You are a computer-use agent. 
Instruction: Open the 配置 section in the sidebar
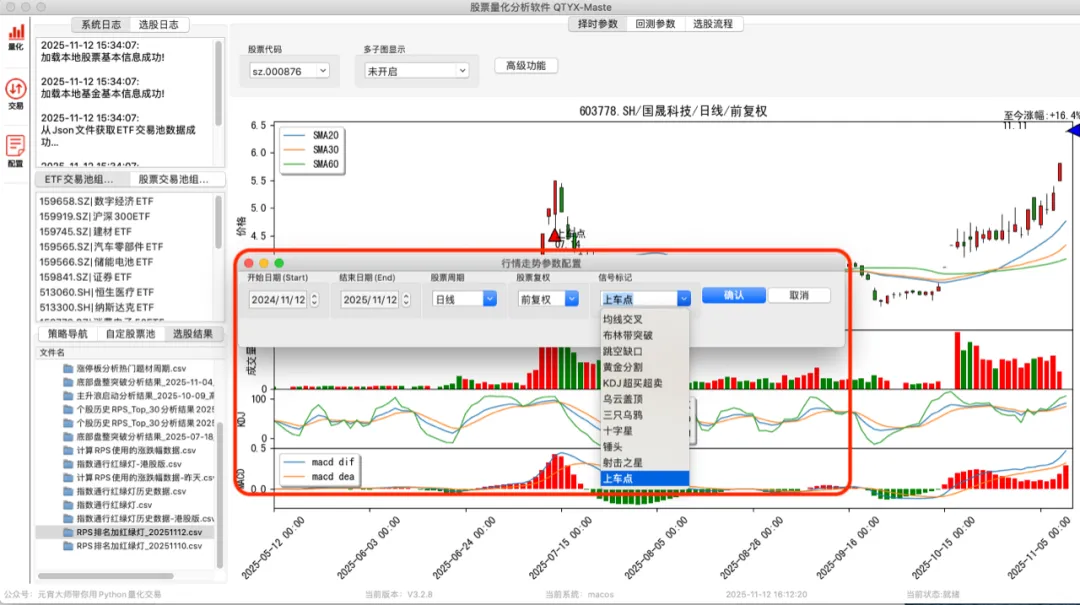(16, 152)
